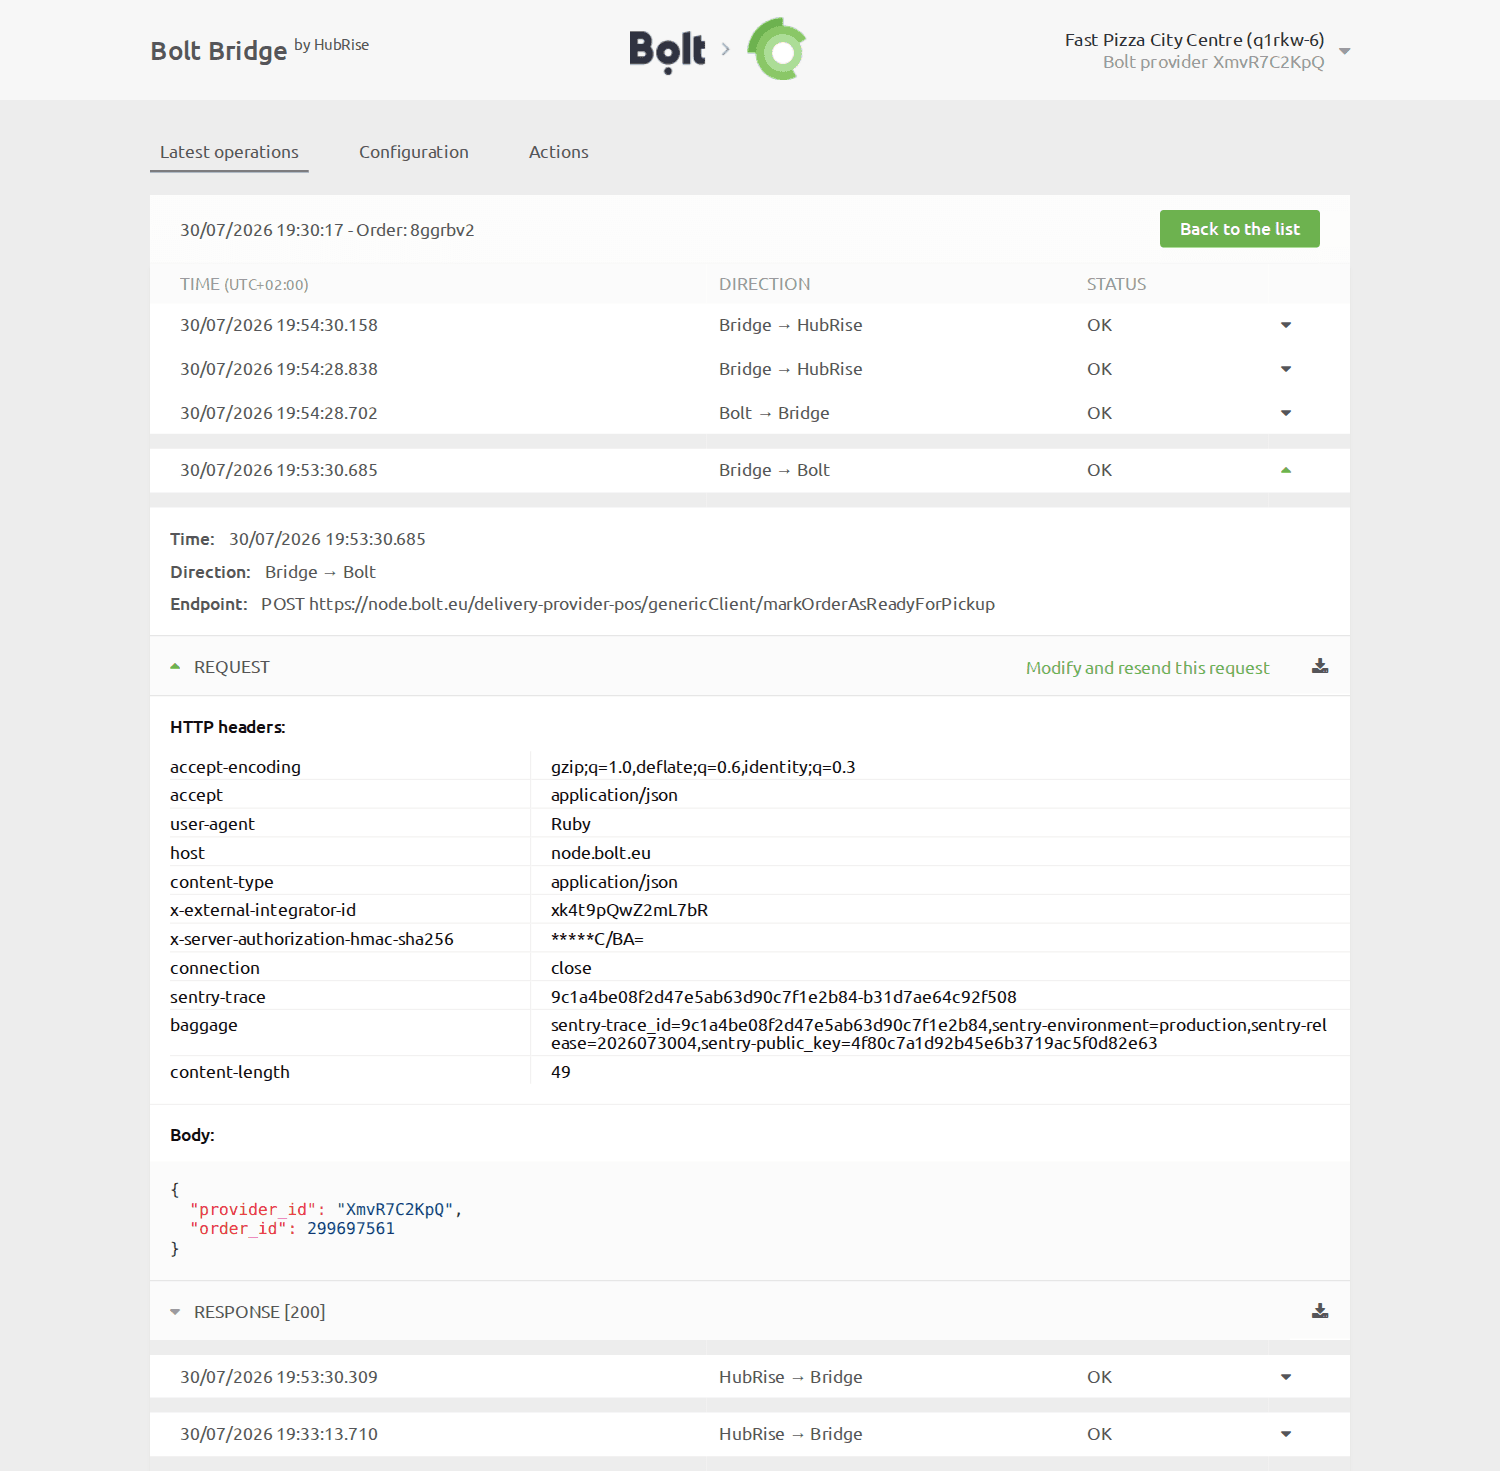
Task: Click the baggage header value
Action: pyautogui.click(x=939, y=1034)
